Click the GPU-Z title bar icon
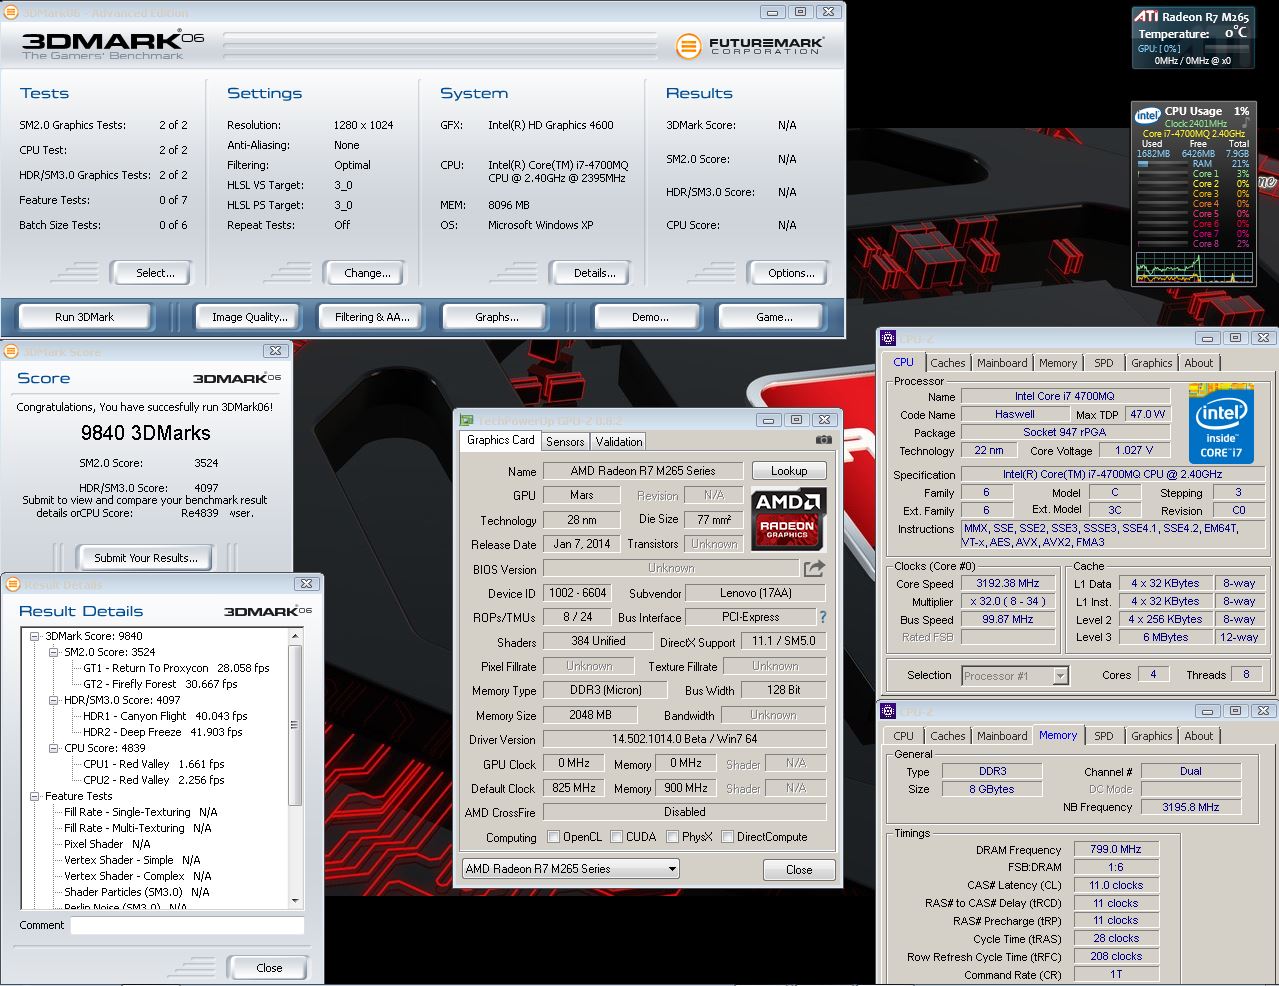This screenshot has width=1279, height=986. pos(465,420)
